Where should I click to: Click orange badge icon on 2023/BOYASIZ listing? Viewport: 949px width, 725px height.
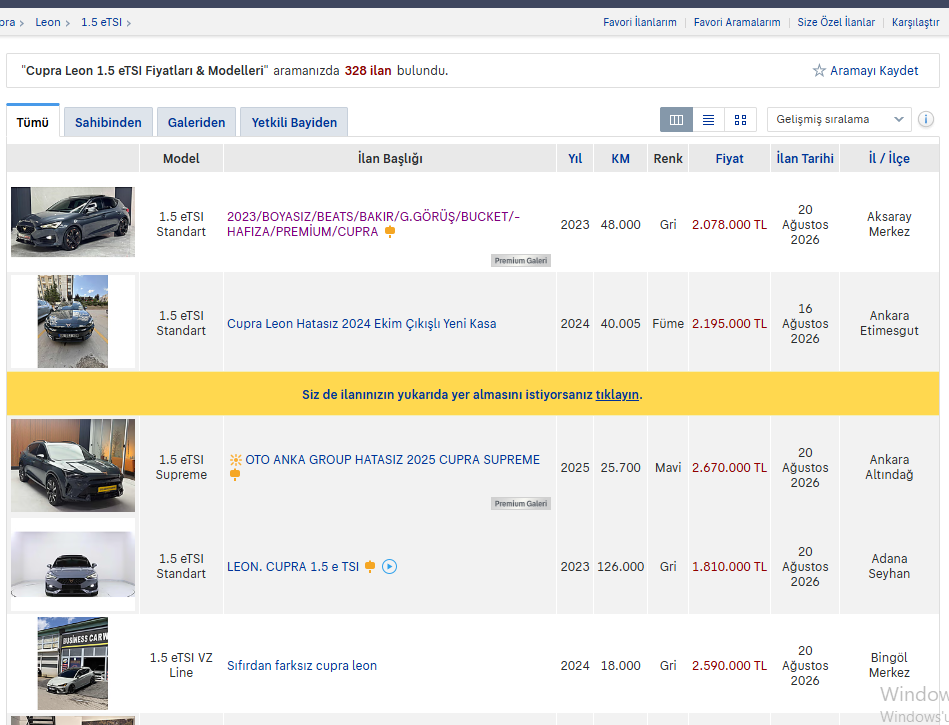[390, 232]
